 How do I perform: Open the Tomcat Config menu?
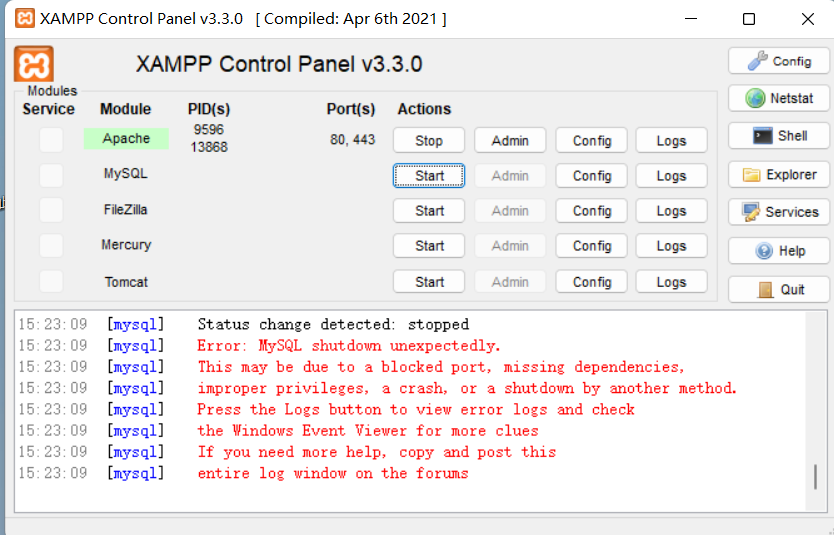[591, 281]
